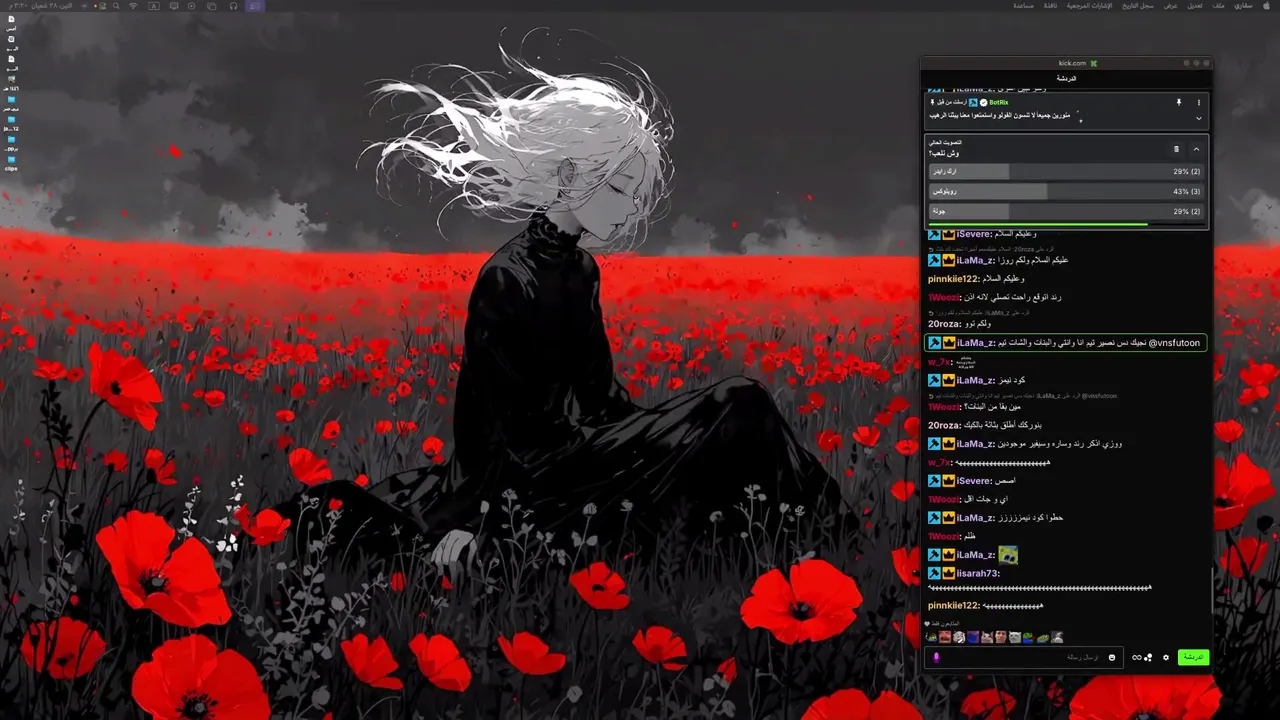The width and height of the screenshot is (1280, 720).
Task: Click the green poll countdown progress bar
Action: tap(1038, 225)
